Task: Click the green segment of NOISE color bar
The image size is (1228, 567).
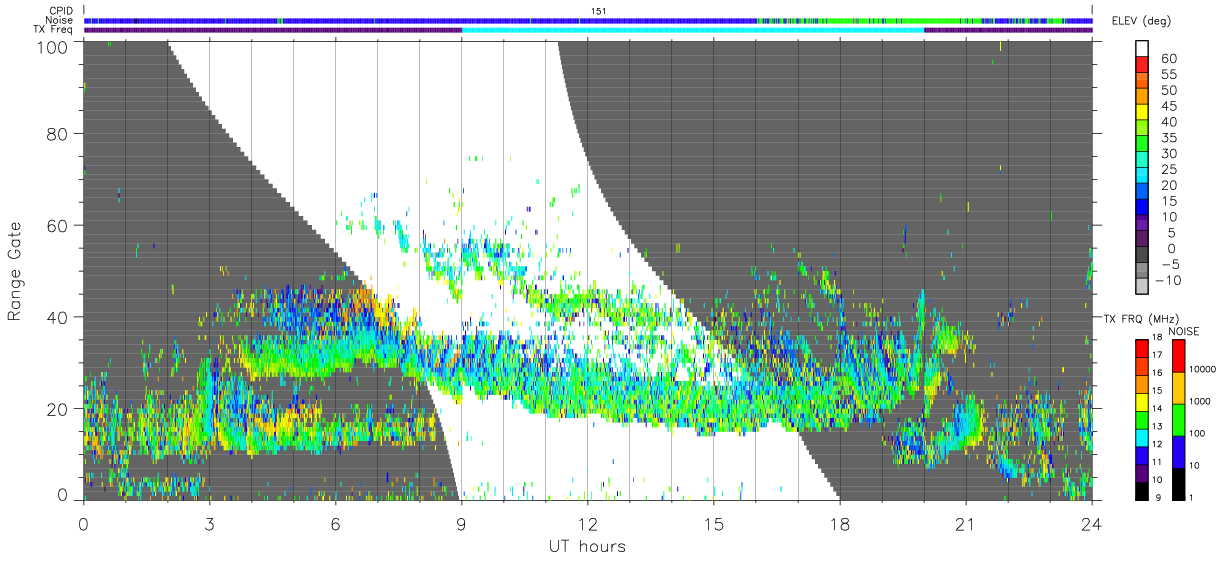Action: (x=1179, y=420)
